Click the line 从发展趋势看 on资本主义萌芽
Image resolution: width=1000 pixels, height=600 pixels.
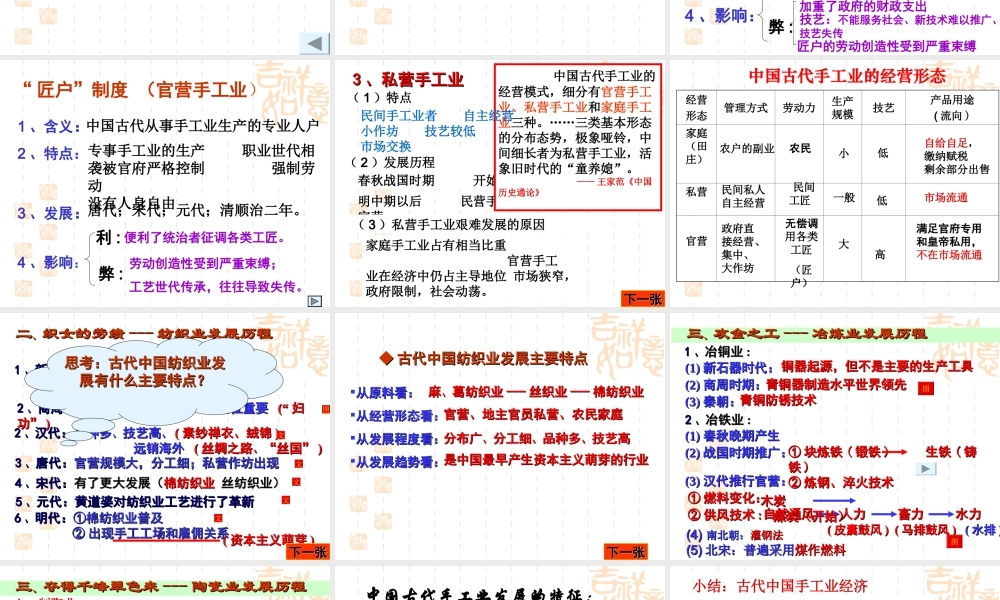pyautogui.click(x=499, y=460)
